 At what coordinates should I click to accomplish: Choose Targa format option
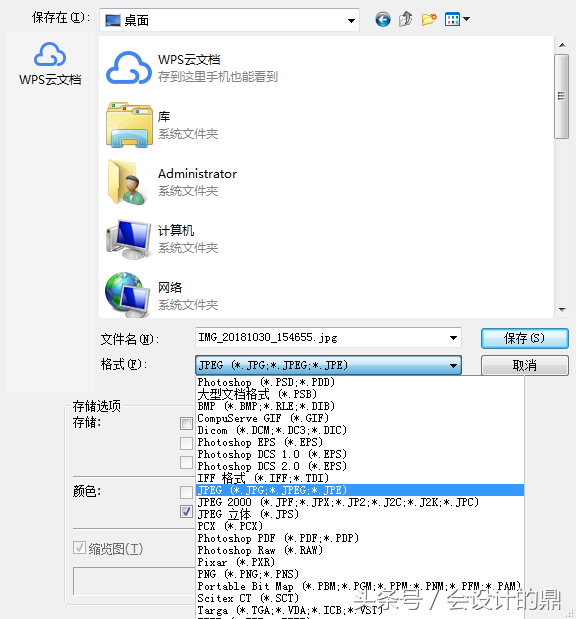pos(360,610)
